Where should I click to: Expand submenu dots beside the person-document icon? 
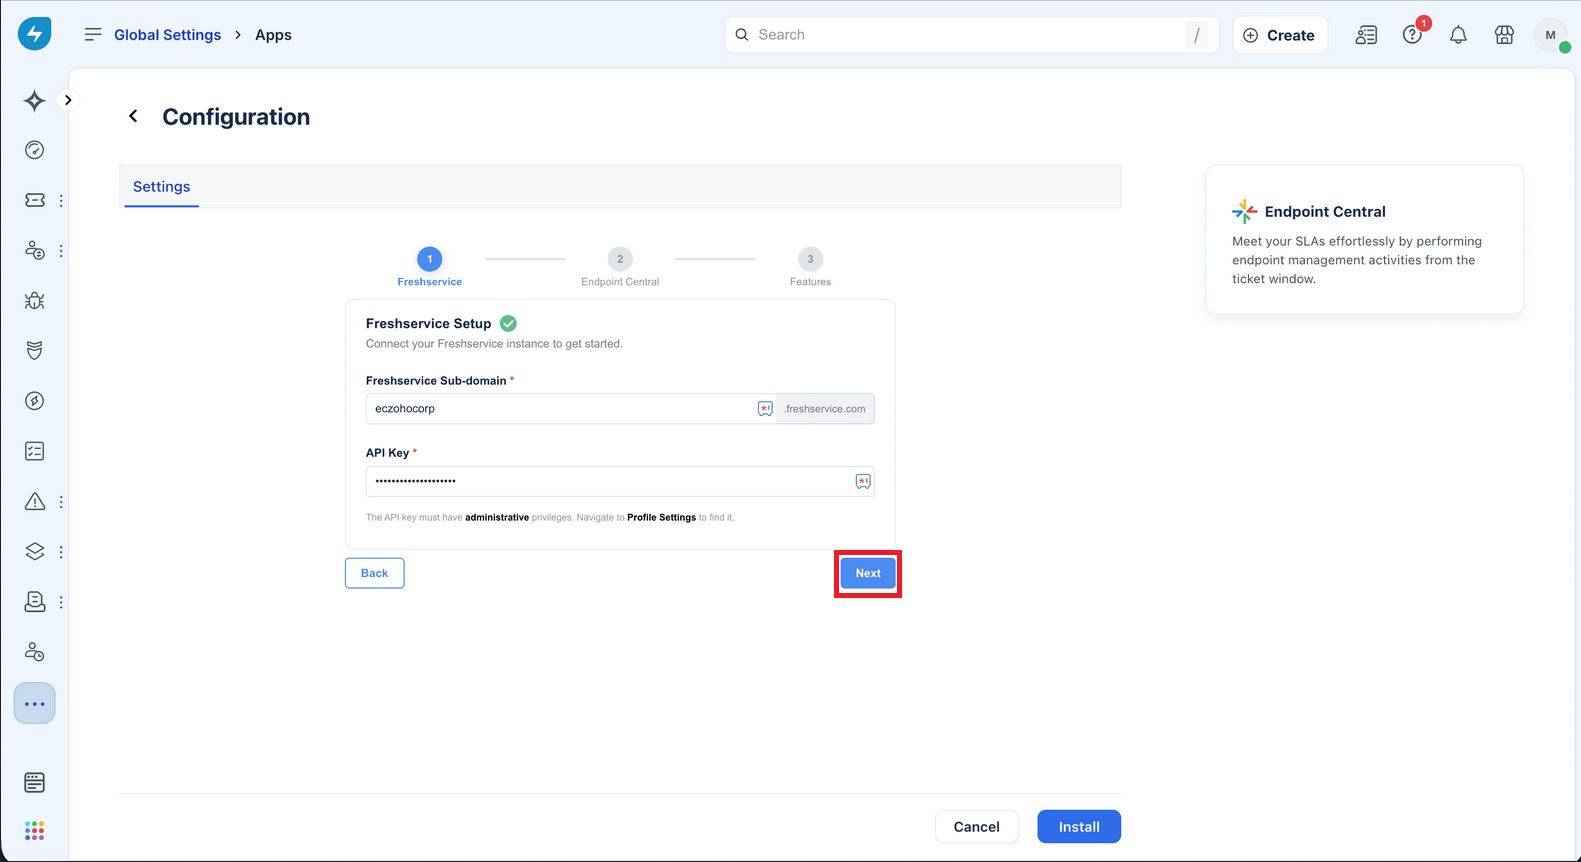[61, 602]
